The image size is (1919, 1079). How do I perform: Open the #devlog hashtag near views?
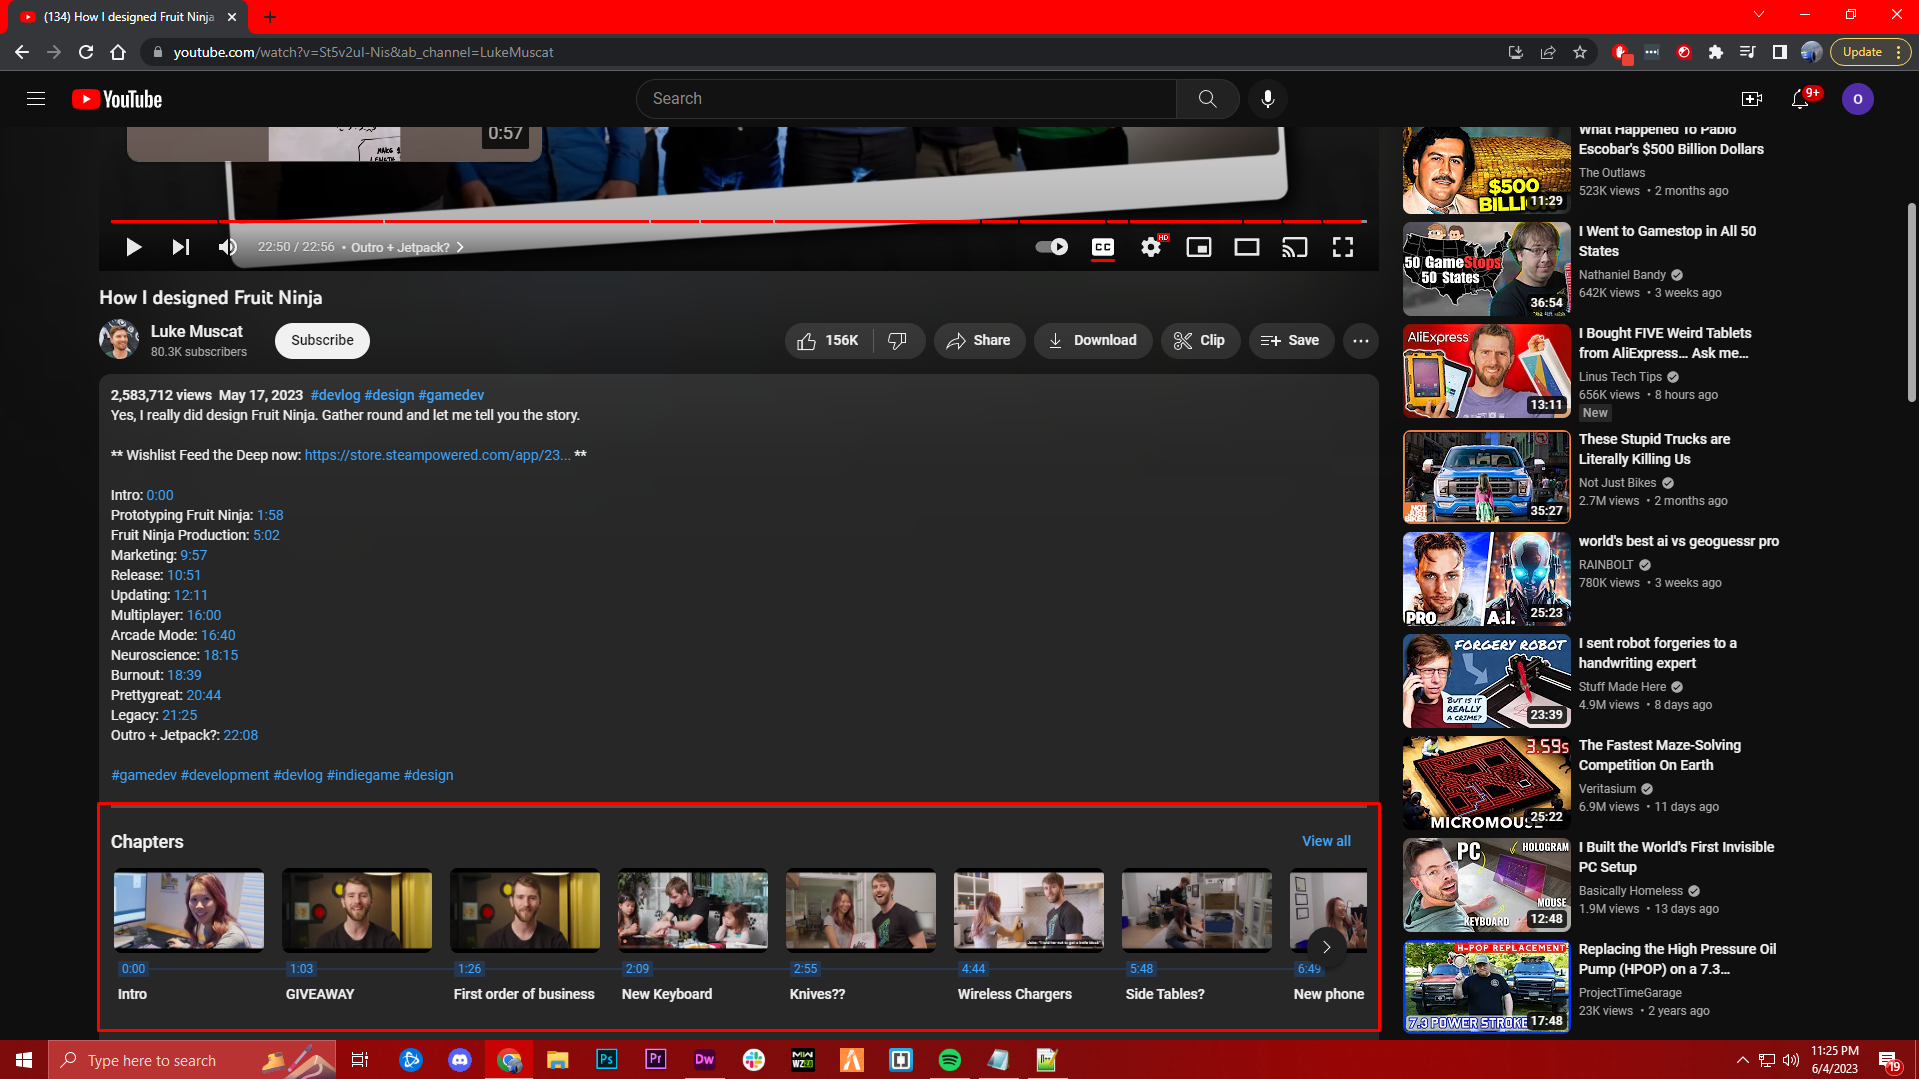click(x=335, y=395)
